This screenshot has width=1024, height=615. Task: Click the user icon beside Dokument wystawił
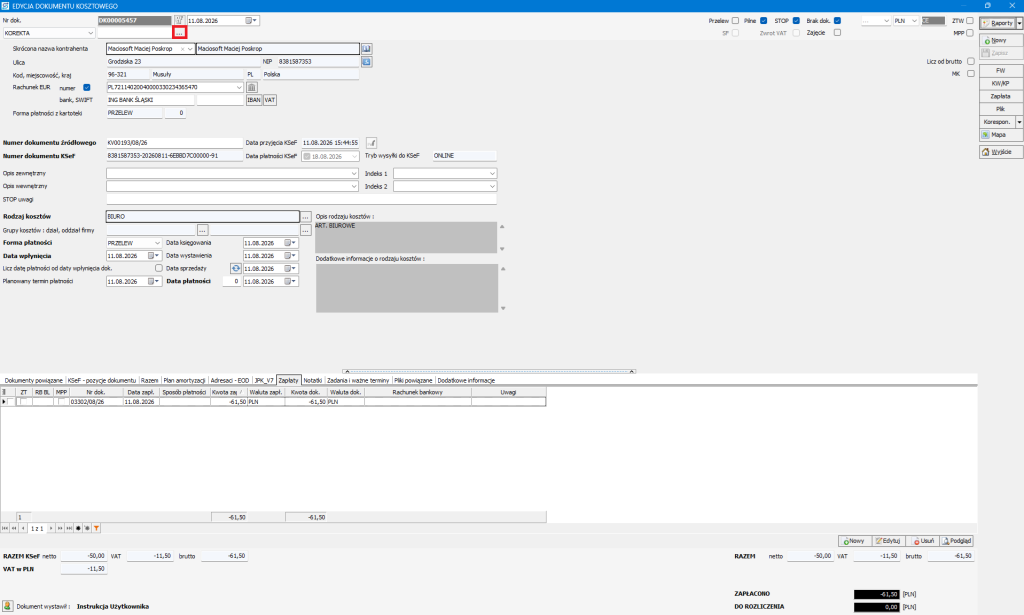[x=7, y=607]
